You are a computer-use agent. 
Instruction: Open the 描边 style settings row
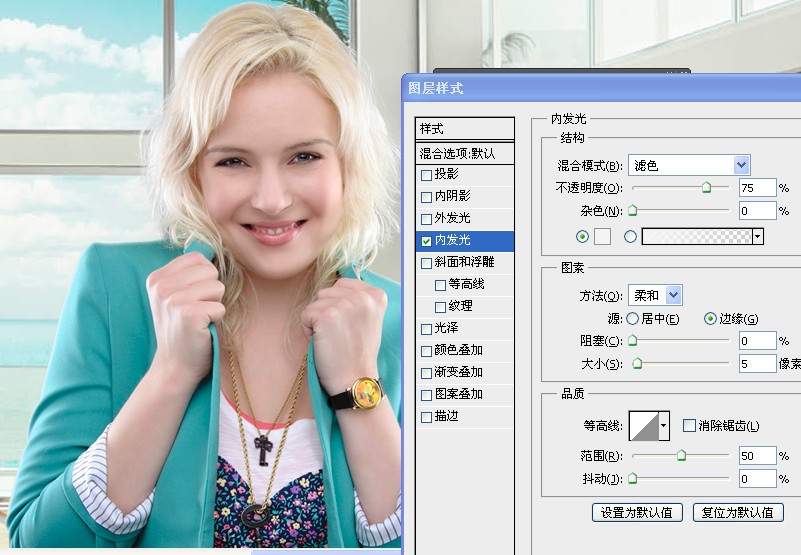[465, 417]
